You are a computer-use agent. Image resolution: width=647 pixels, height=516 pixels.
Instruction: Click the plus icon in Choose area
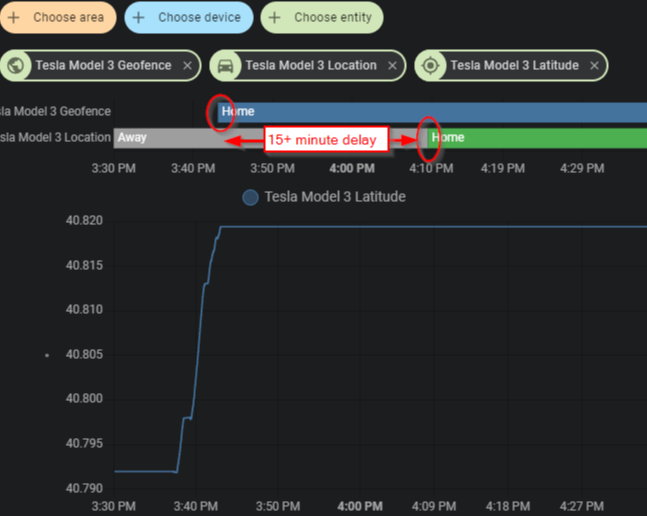14,17
